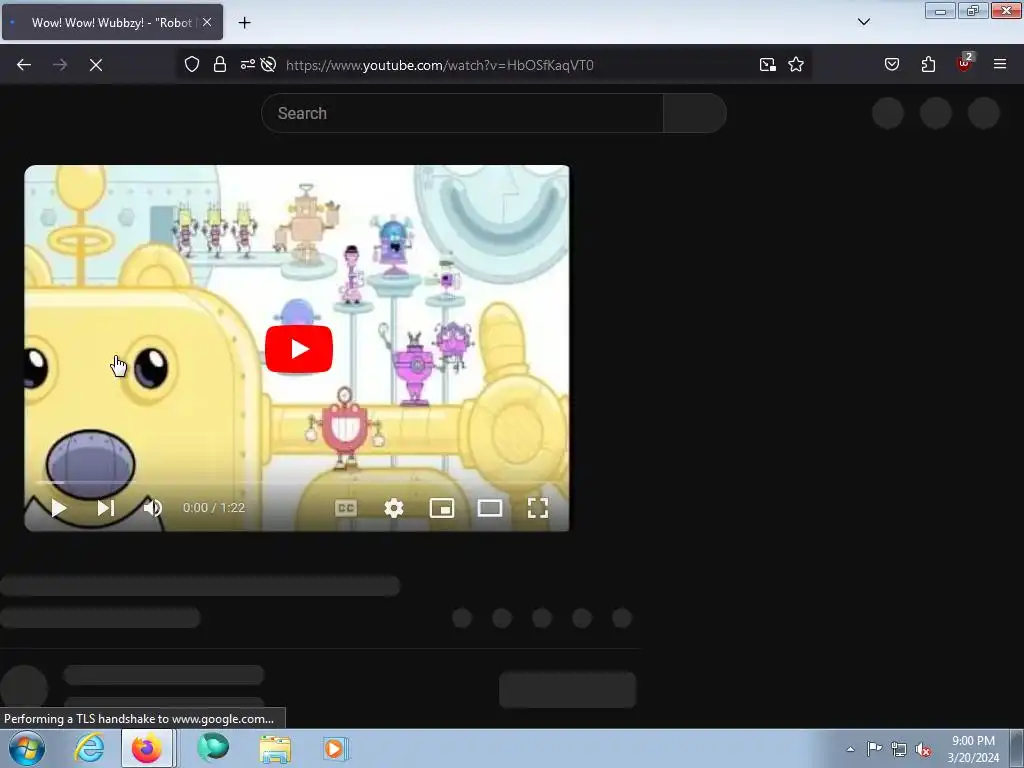The image size is (1024, 768).
Task: Stop page loading with X button
Action: pyautogui.click(x=96, y=65)
